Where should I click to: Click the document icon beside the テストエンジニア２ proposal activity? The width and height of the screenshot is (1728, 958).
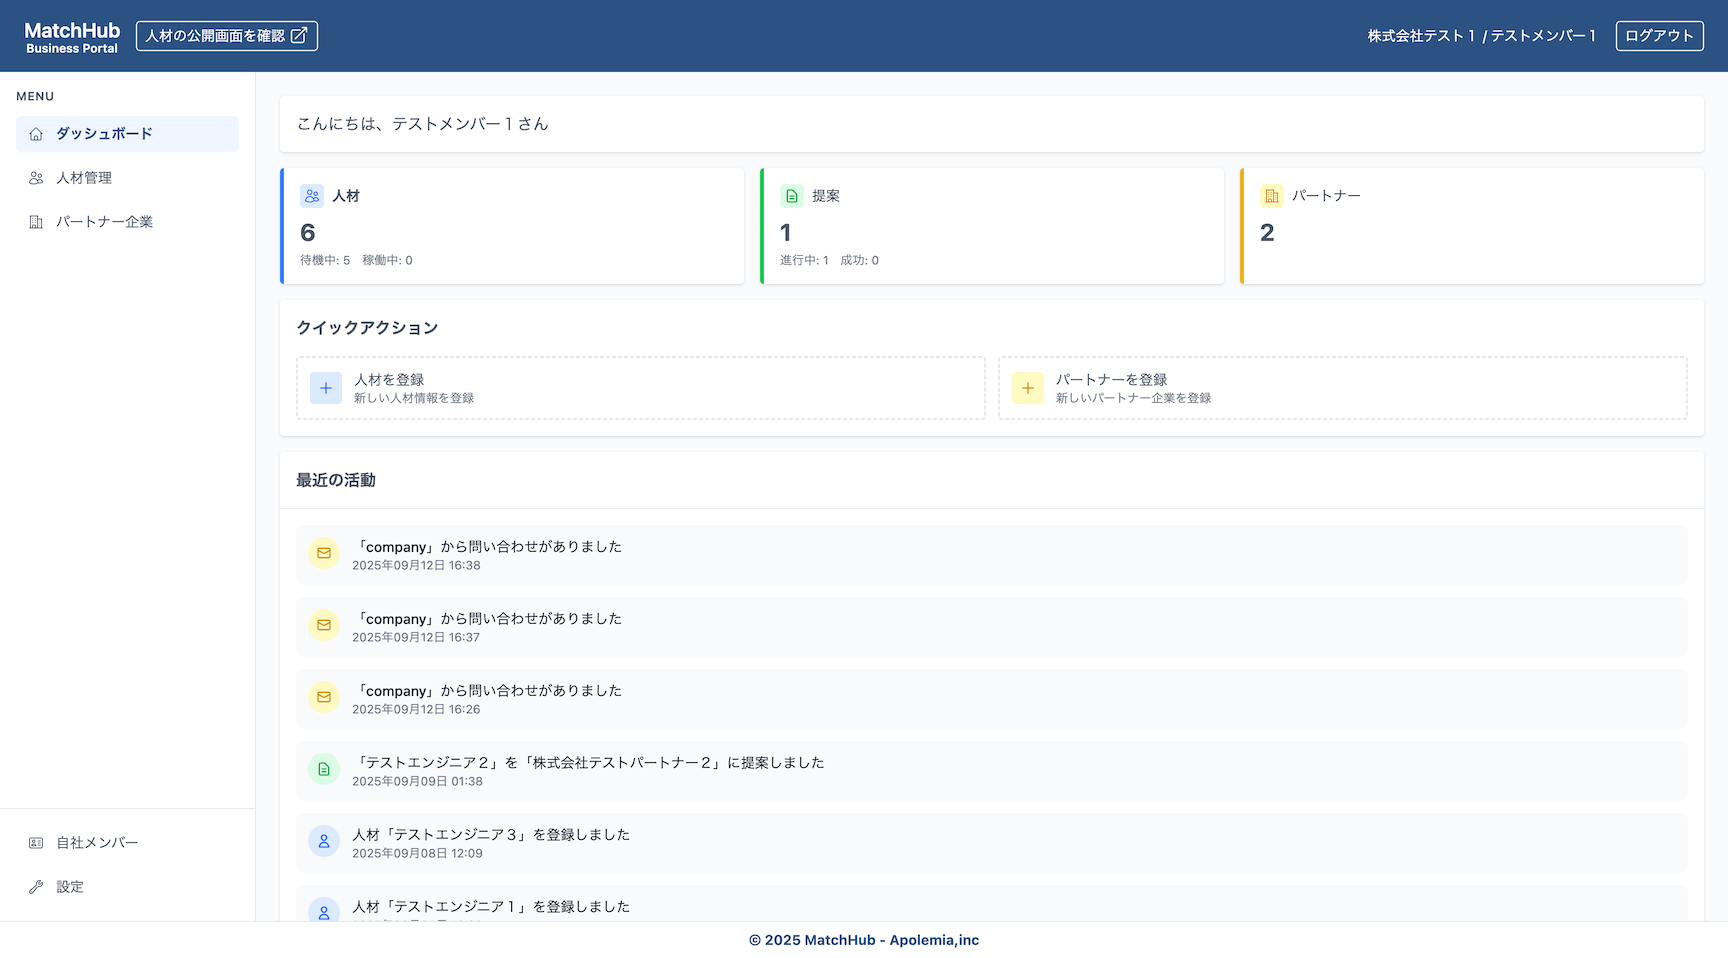pos(324,770)
